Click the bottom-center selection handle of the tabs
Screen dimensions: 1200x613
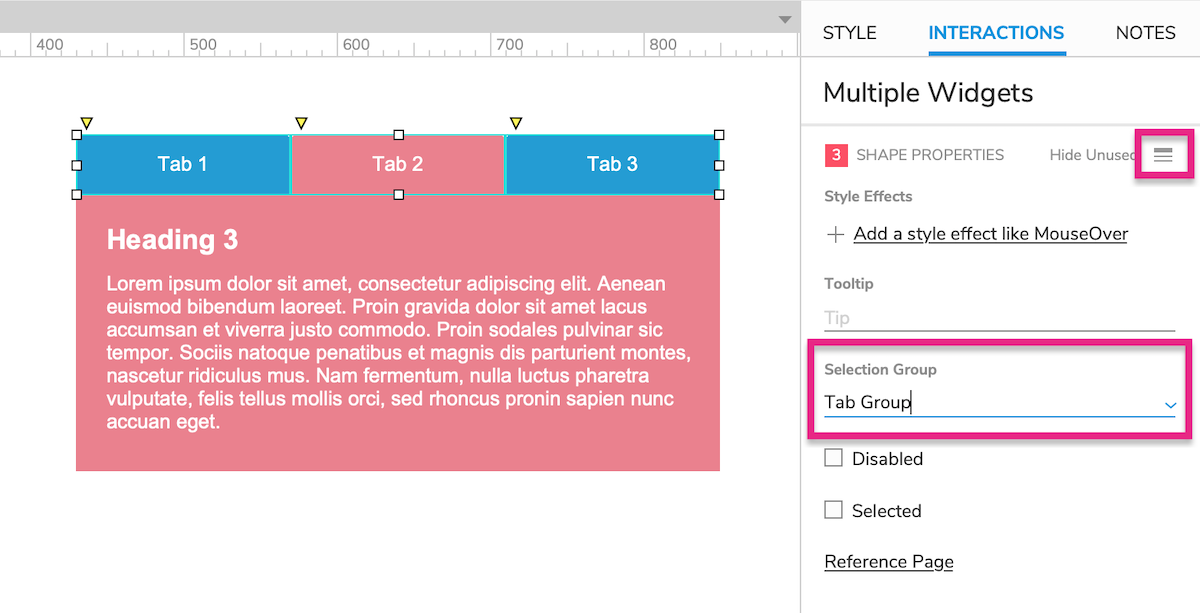[x=398, y=195]
